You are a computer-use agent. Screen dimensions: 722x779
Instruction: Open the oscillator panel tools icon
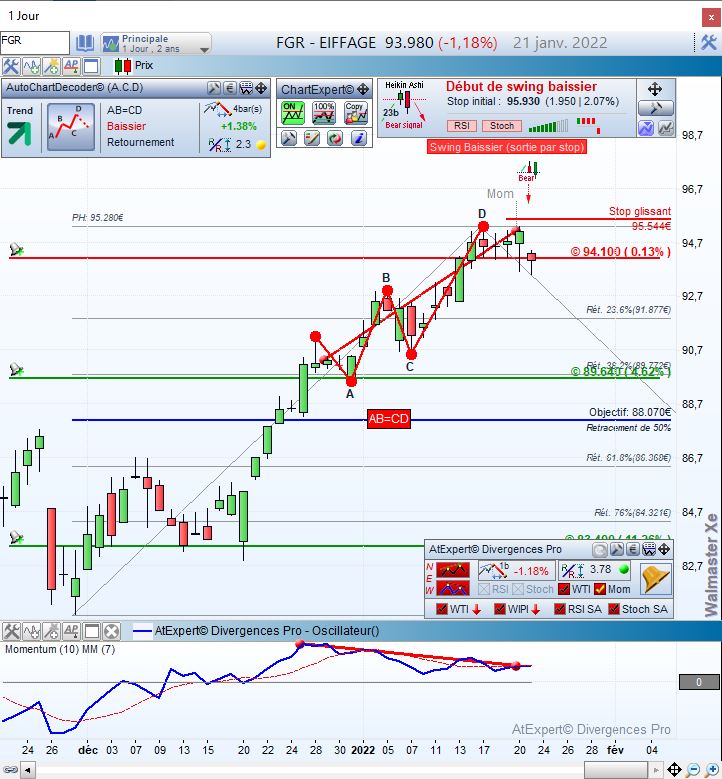(x=11, y=631)
